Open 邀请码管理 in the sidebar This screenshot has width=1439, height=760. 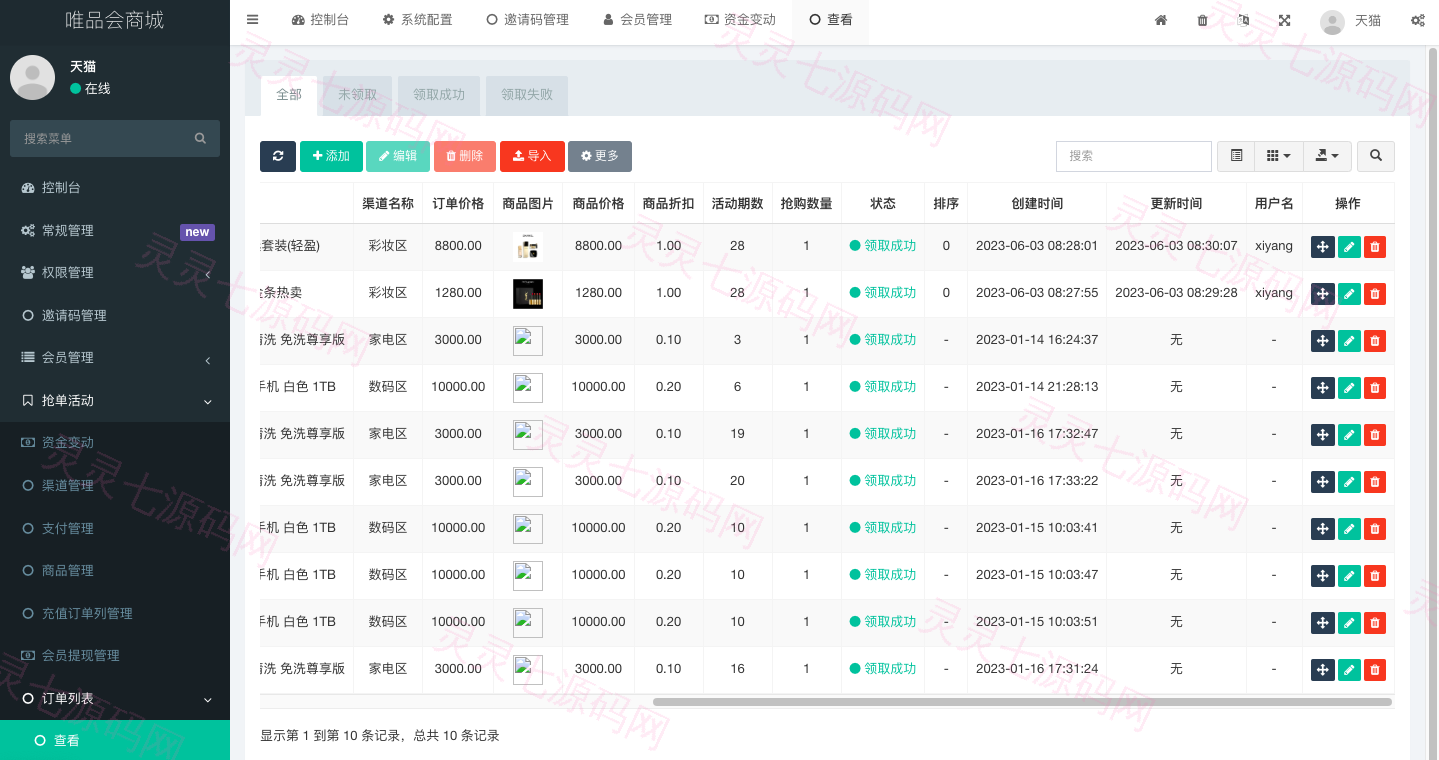pos(115,315)
